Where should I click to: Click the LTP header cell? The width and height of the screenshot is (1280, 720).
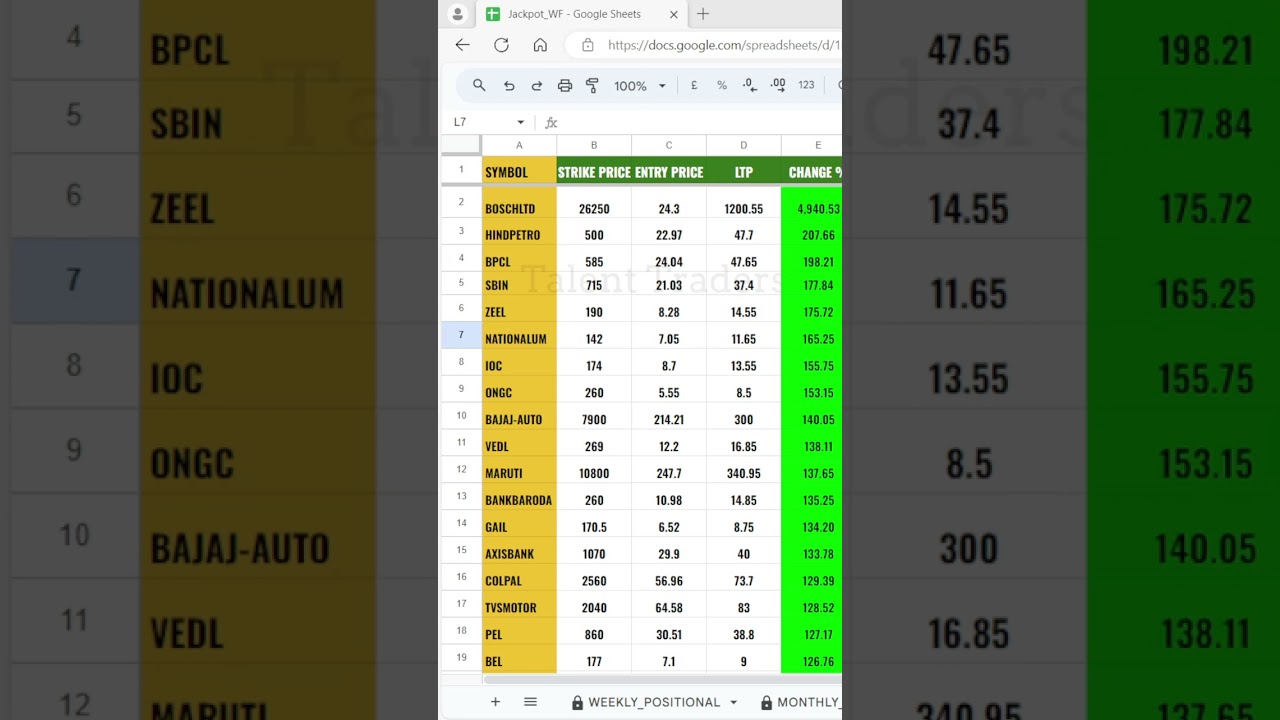tap(744, 172)
